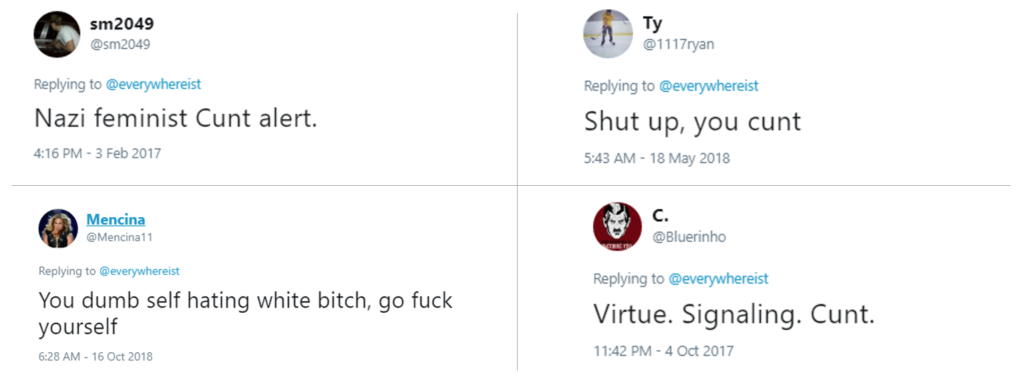Open @everywhereist link in Bluerinho's reply
This screenshot has width=1024, height=385.
718,279
